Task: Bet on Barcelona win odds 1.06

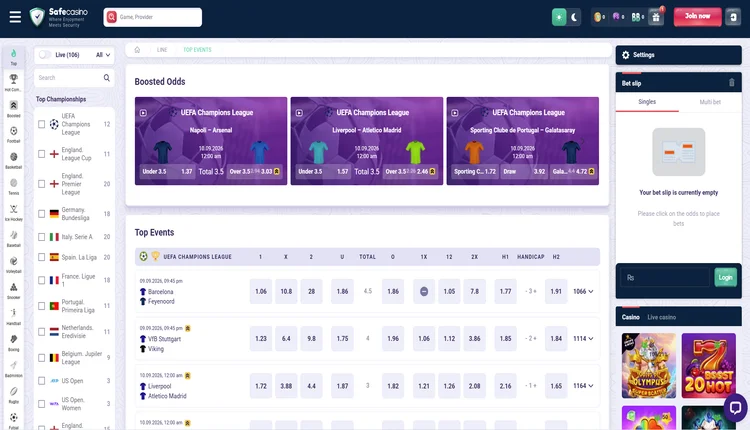Action: 261,291
